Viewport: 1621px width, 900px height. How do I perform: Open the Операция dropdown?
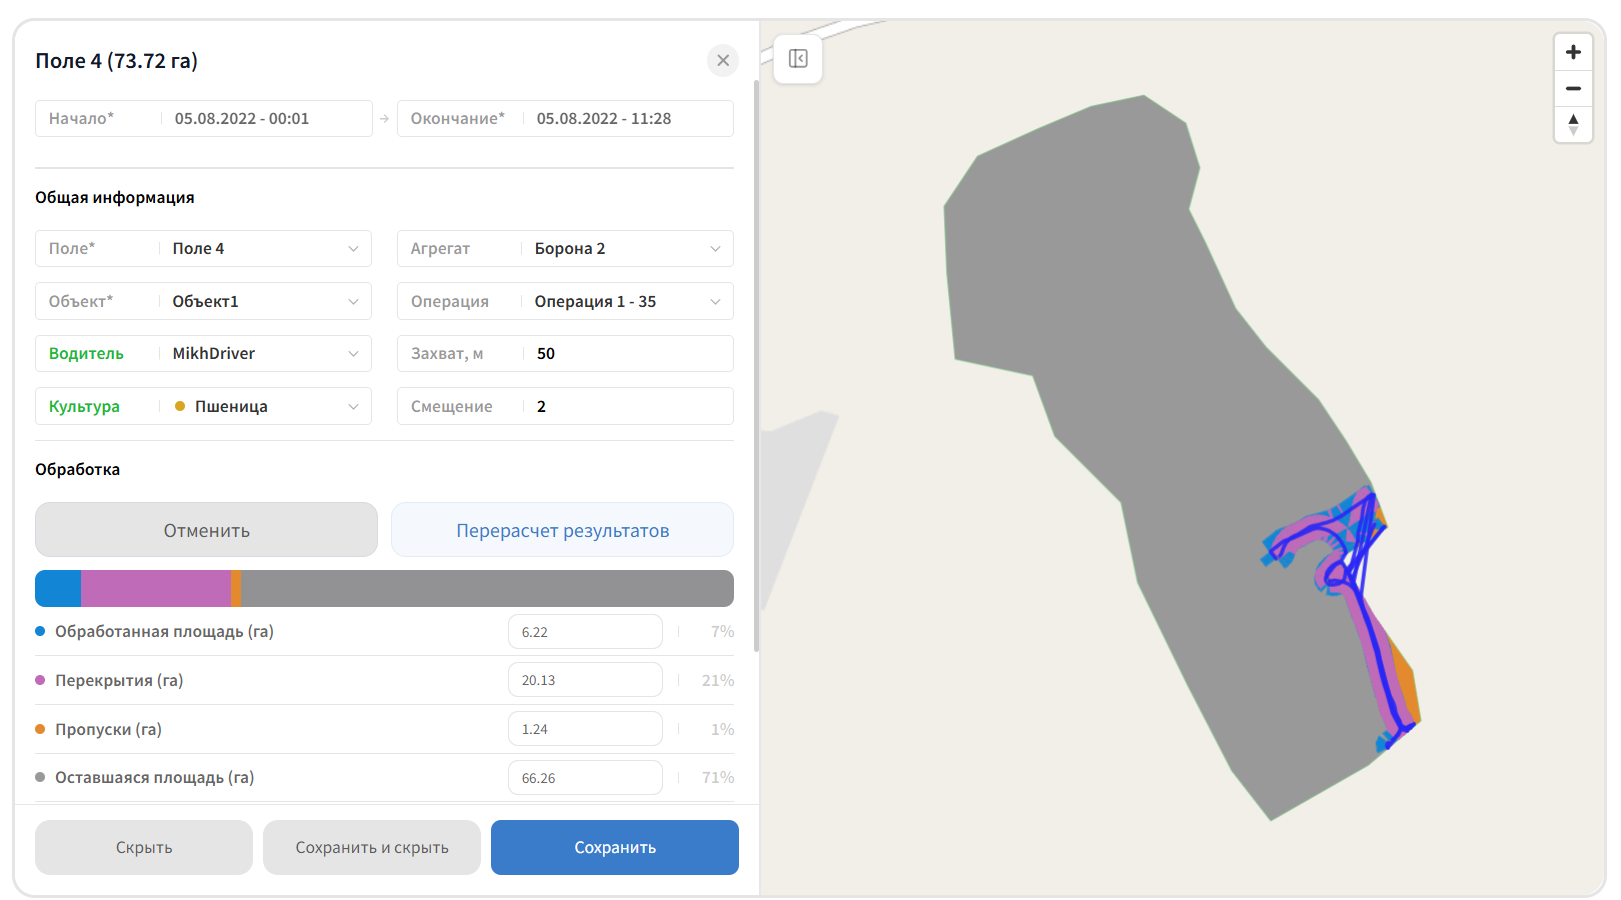pos(565,301)
